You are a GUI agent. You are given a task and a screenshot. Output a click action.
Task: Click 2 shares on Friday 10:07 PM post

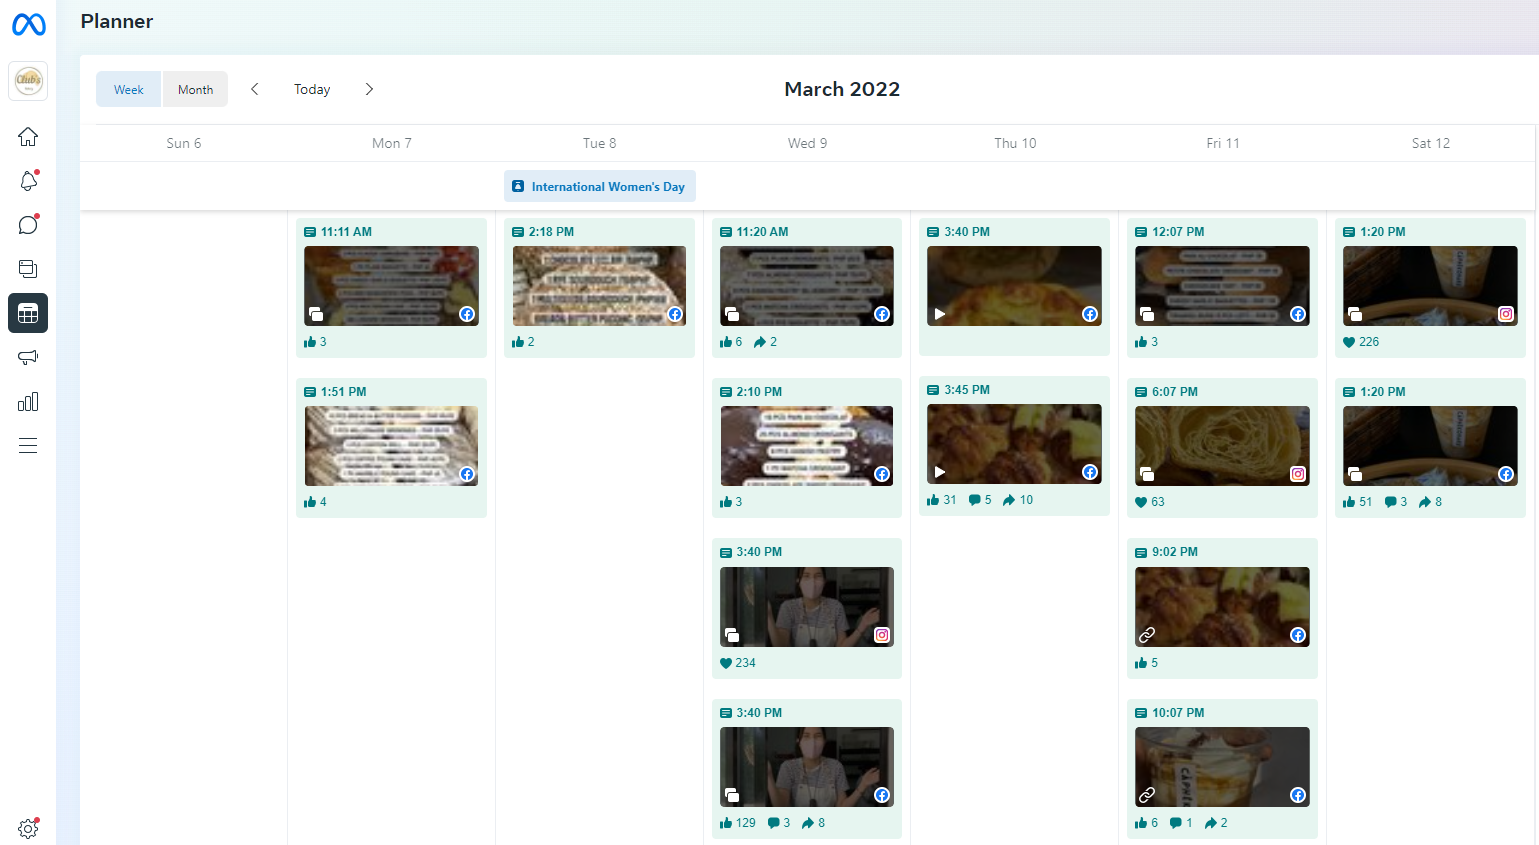point(1216,823)
